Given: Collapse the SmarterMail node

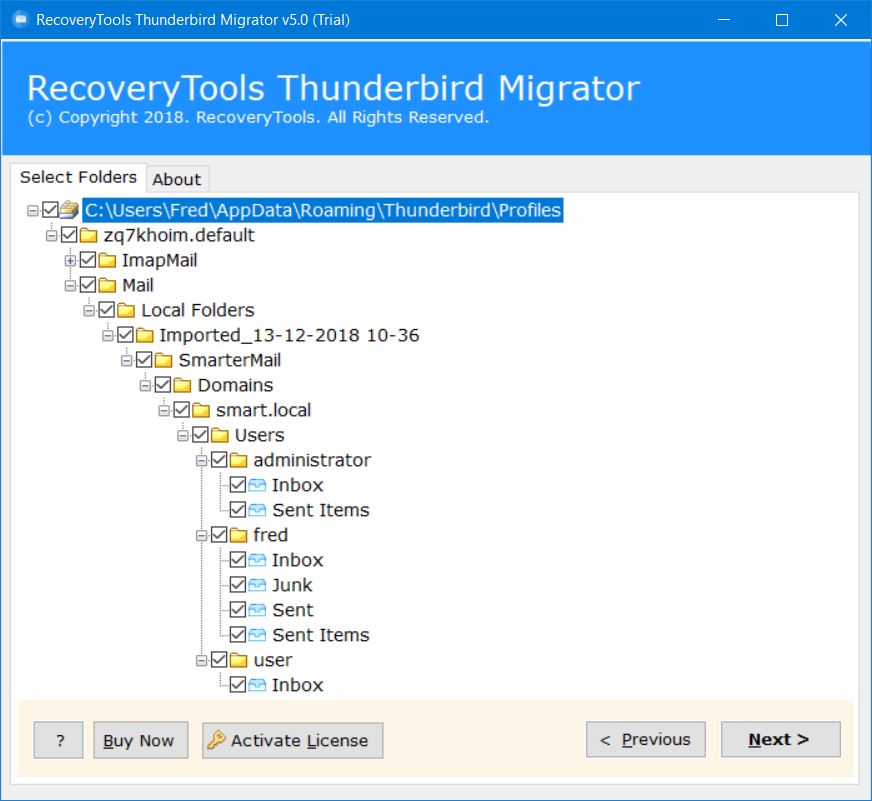Looking at the screenshot, I should pyautogui.click(x=127, y=360).
